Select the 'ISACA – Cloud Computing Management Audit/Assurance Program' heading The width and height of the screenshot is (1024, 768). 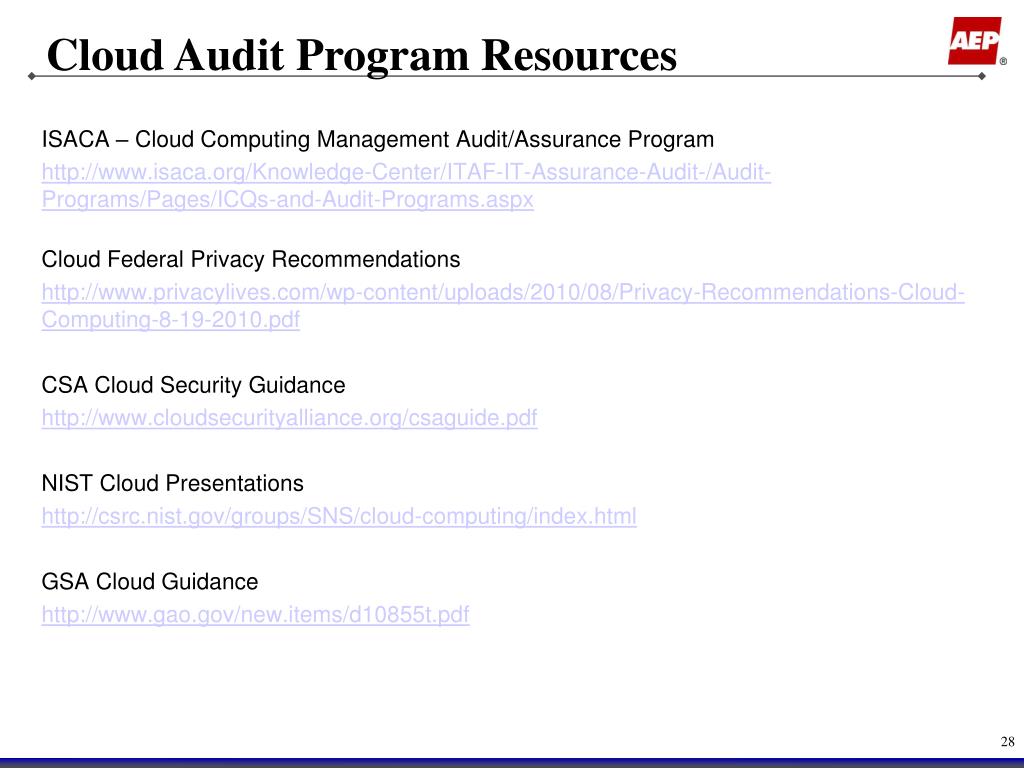(377, 139)
